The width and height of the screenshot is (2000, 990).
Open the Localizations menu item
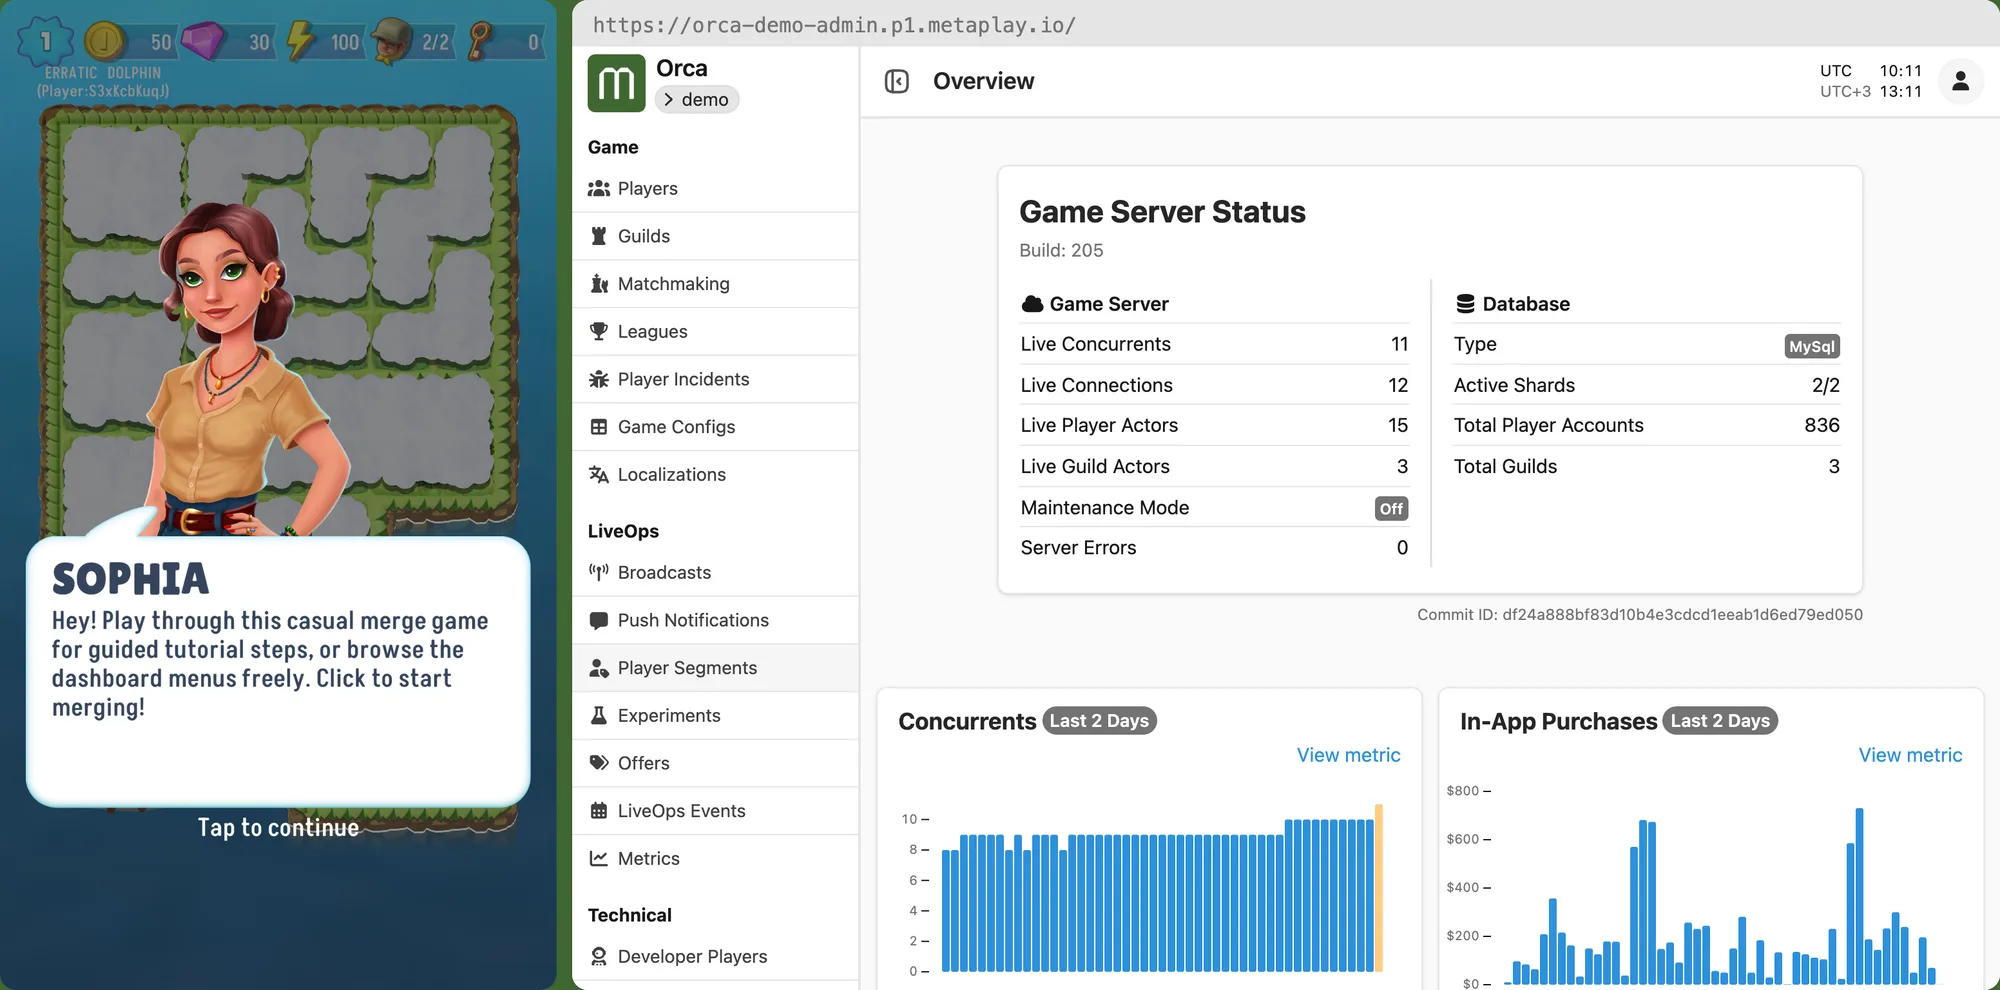[x=715, y=475]
